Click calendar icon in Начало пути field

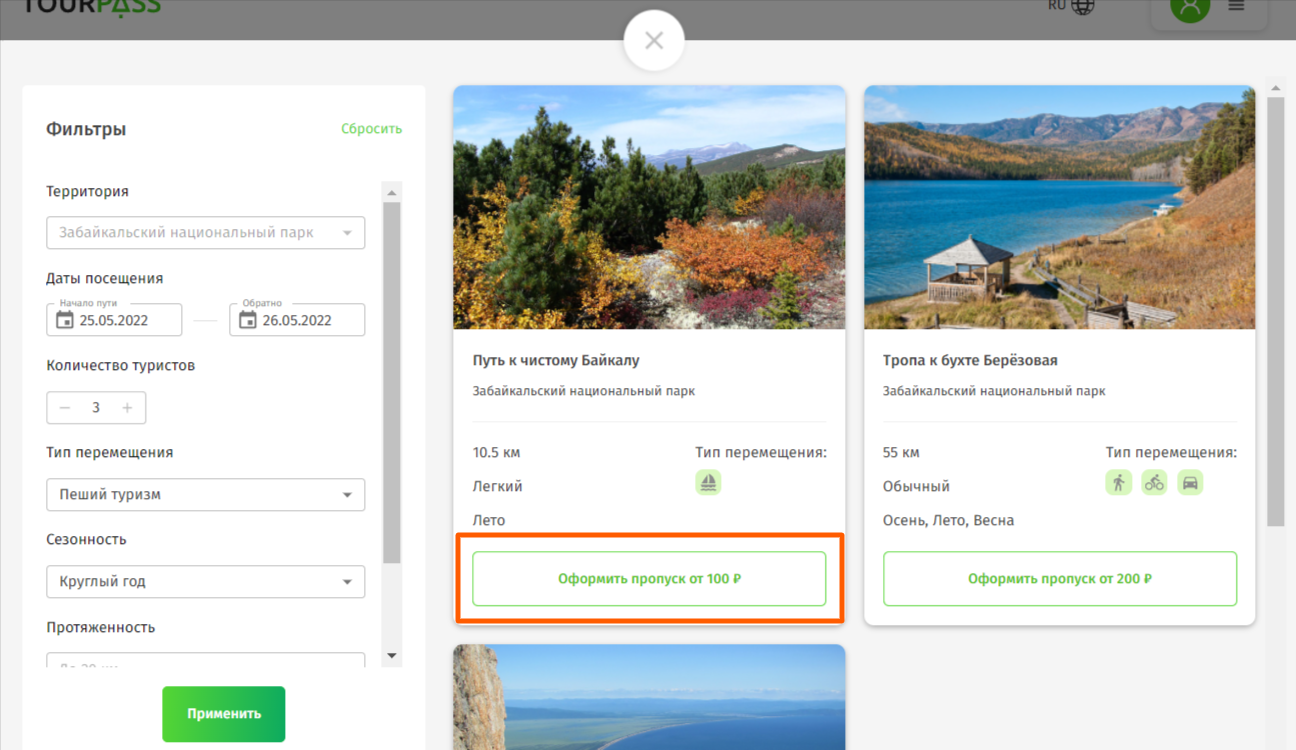click(65, 320)
